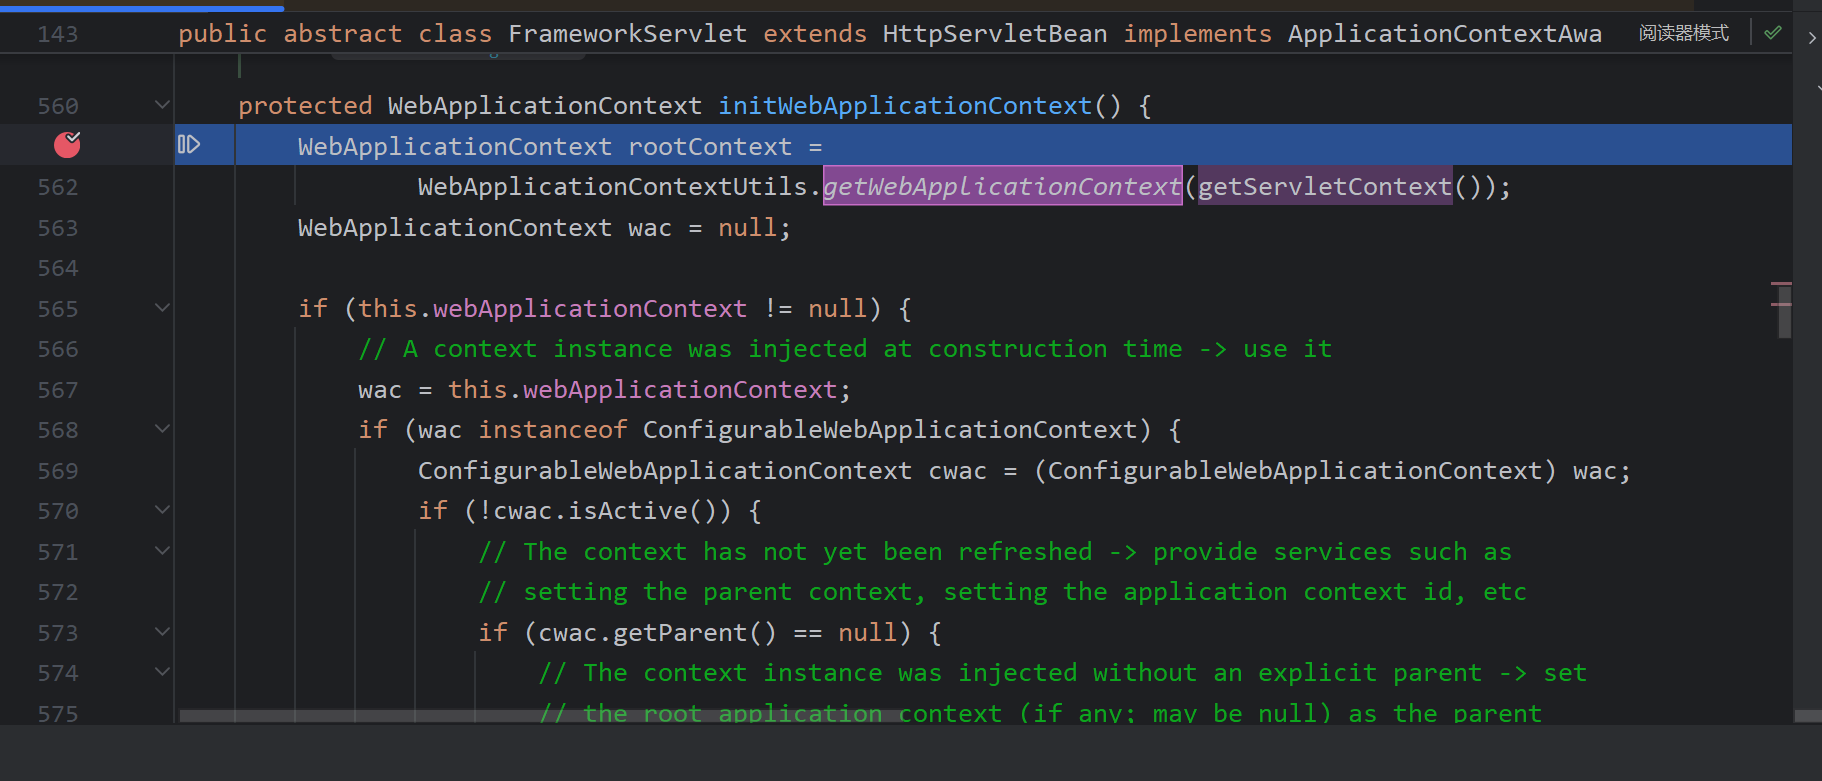Image resolution: width=1822 pixels, height=781 pixels.
Task: Click ConfigurableWebApplicationContext on line 568
Action: tap(890, 430)
